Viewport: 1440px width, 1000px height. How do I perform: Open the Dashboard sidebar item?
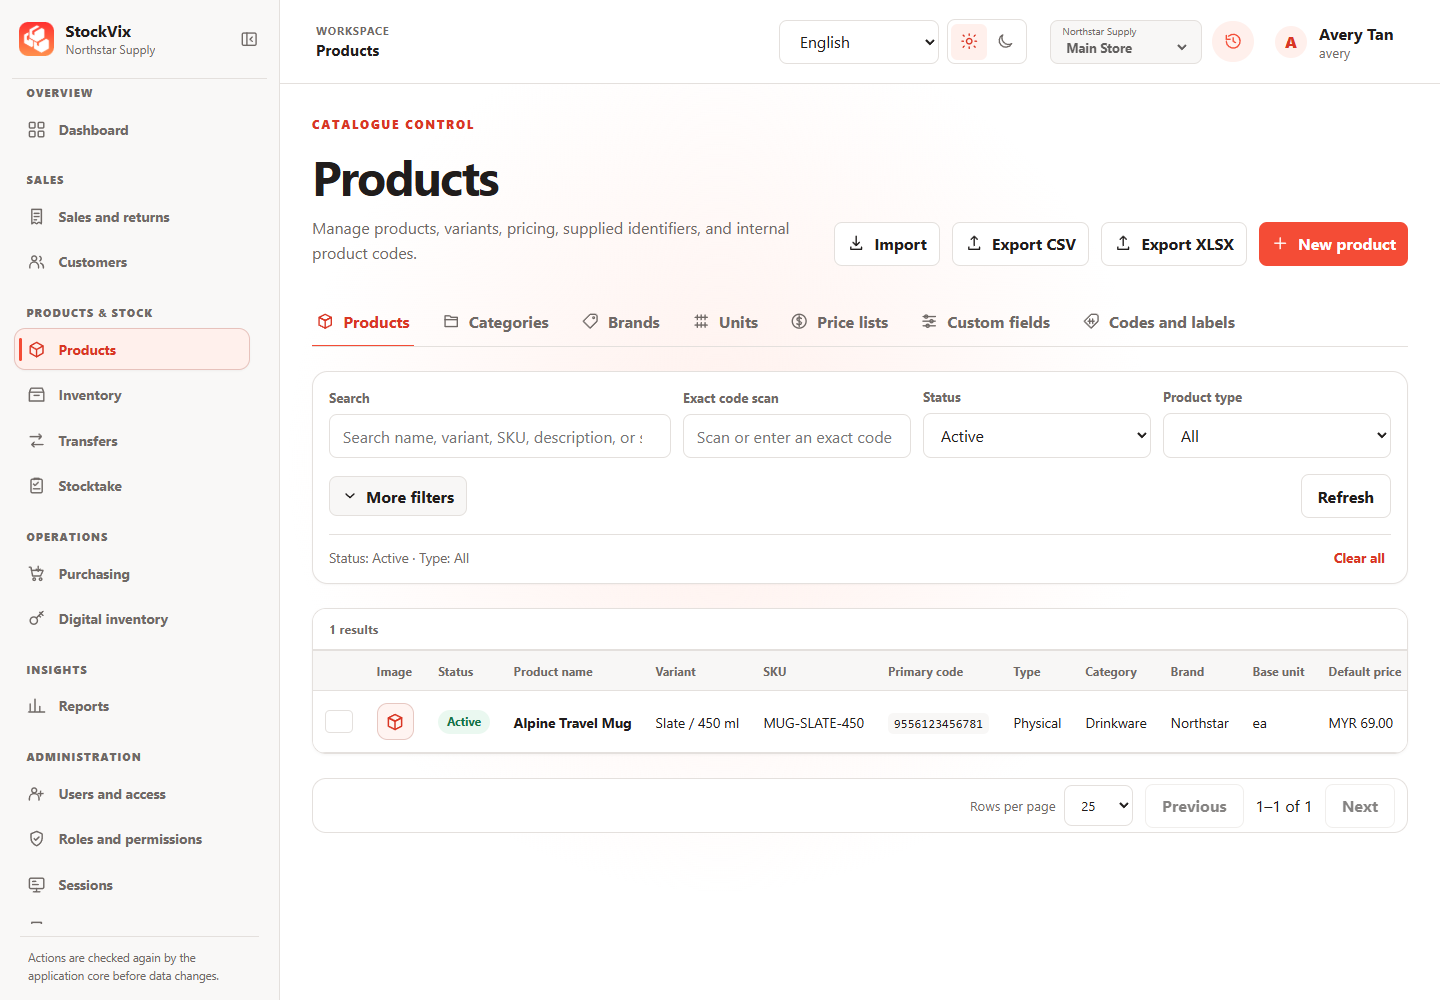coord(132,130)
